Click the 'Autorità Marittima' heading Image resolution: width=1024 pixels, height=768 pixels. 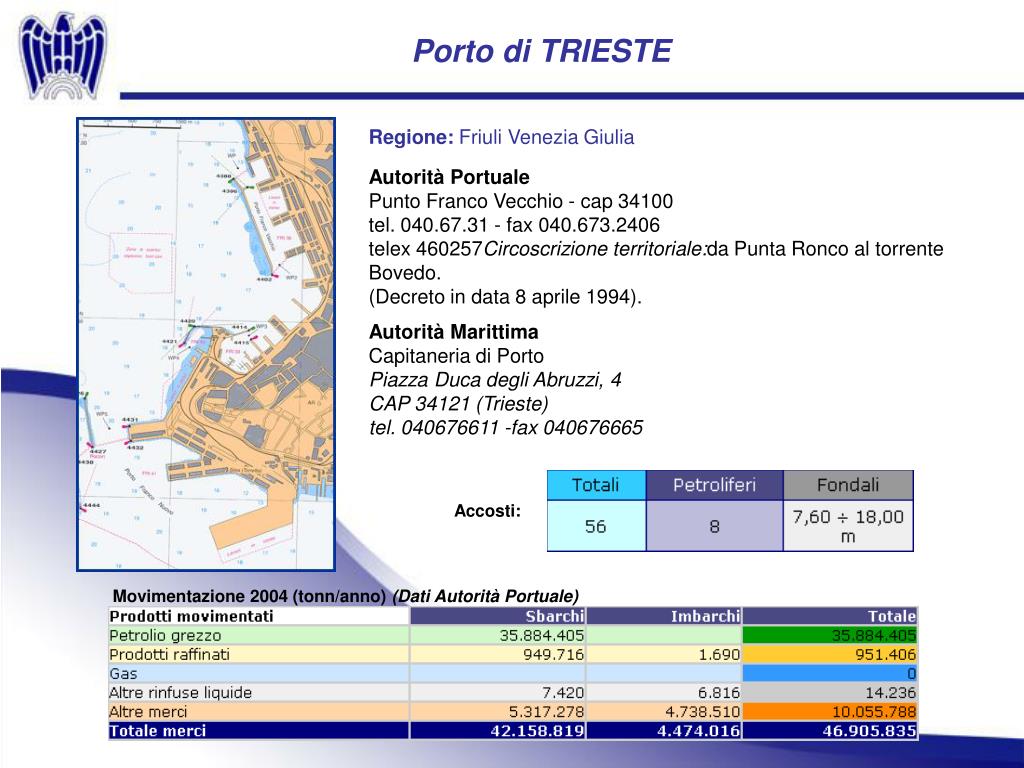click(x=454, y=332)
